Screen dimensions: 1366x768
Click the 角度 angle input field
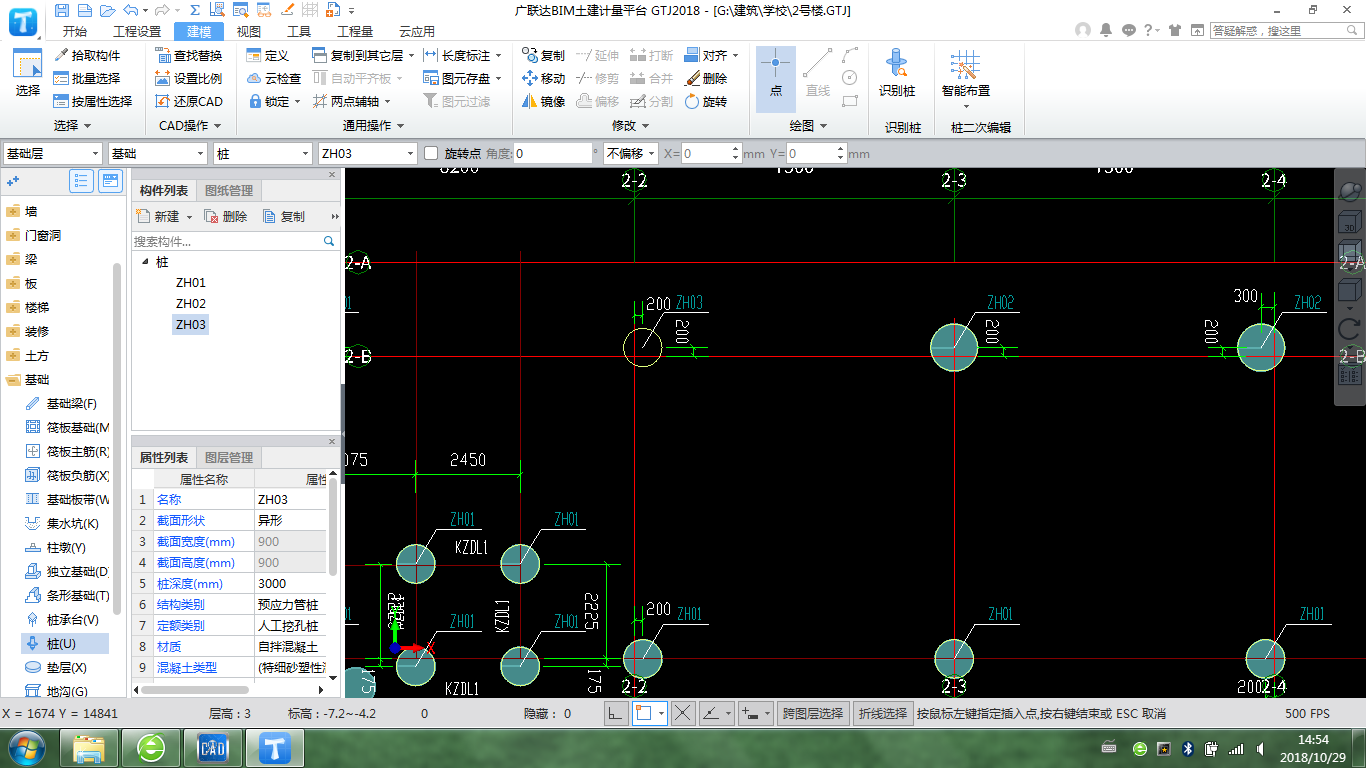click(555, 153)
